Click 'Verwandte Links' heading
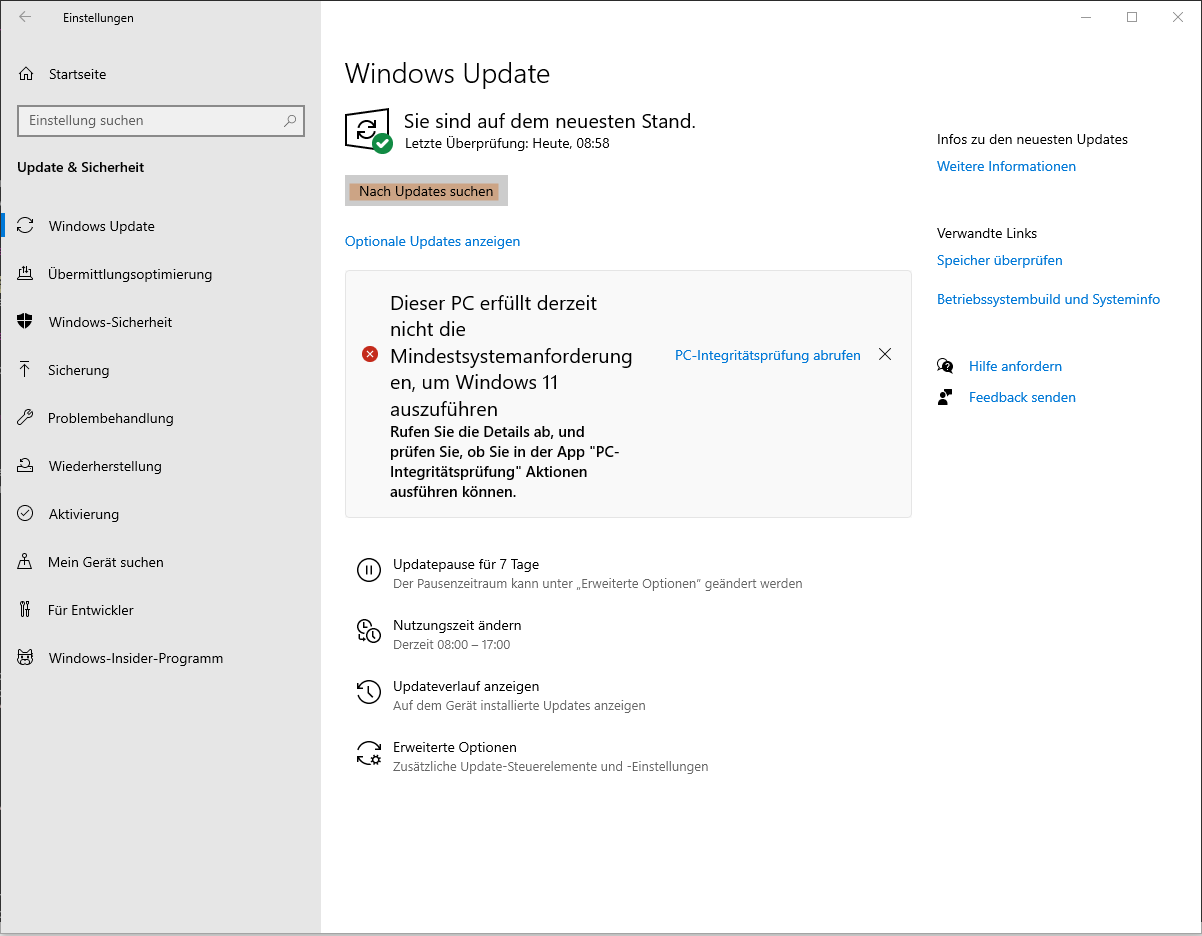Image resolution: width=1202 pixels, height=936 pixels. click(x=987, y=233)
